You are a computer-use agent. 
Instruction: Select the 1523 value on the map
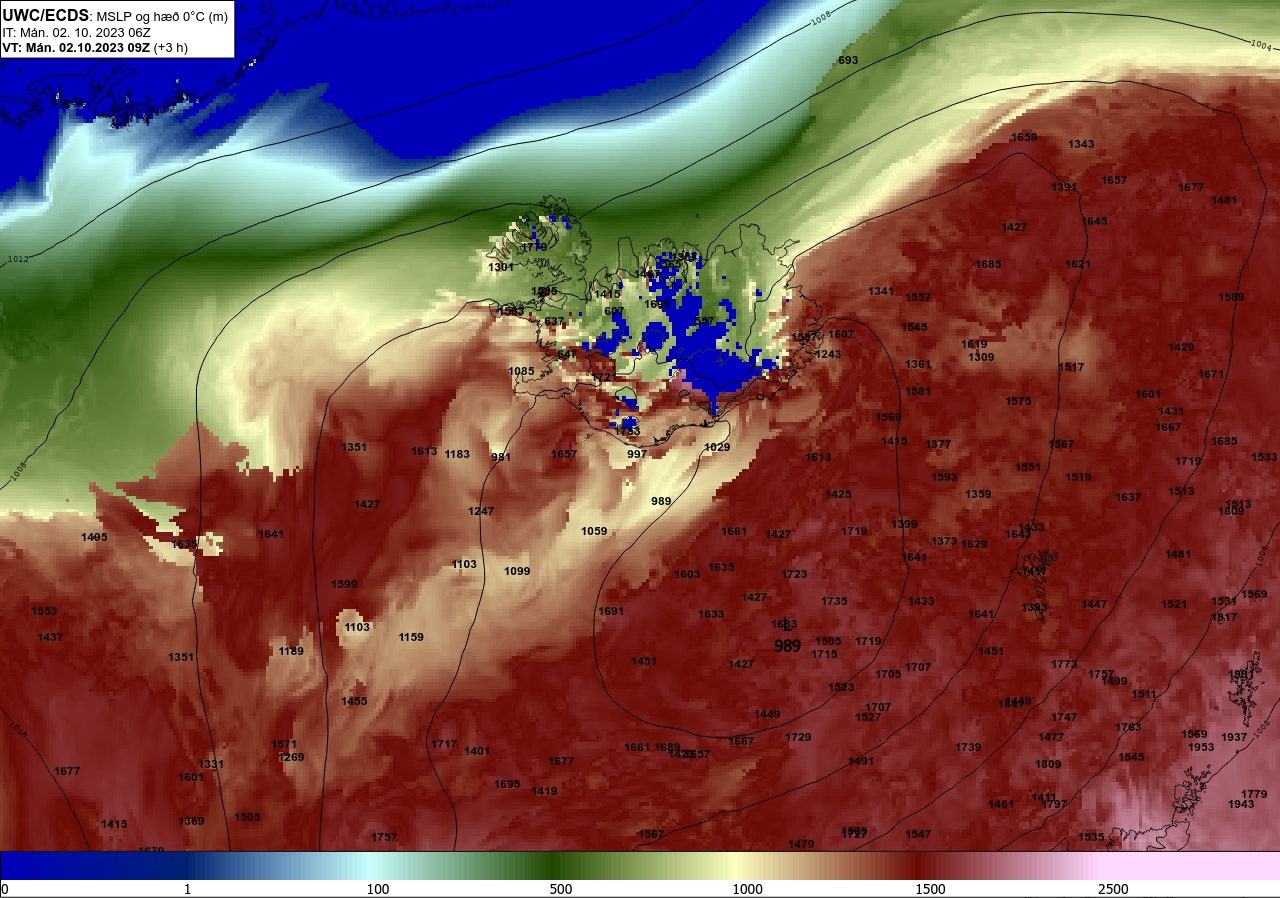(841, 687)
